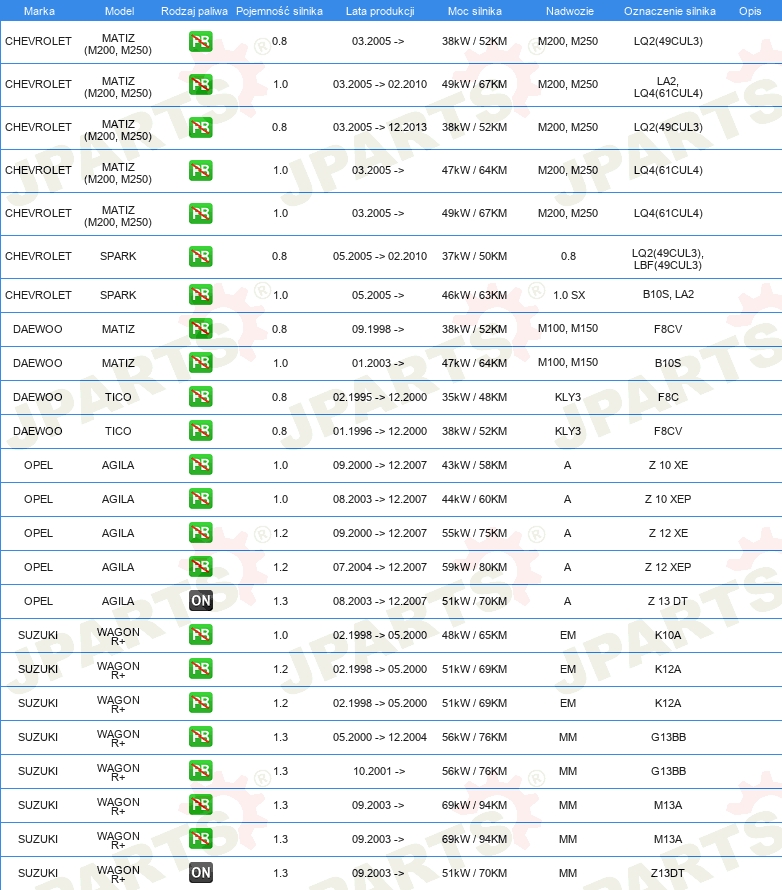Click the Model column header
Screen dimensions: 782x890
119,11
